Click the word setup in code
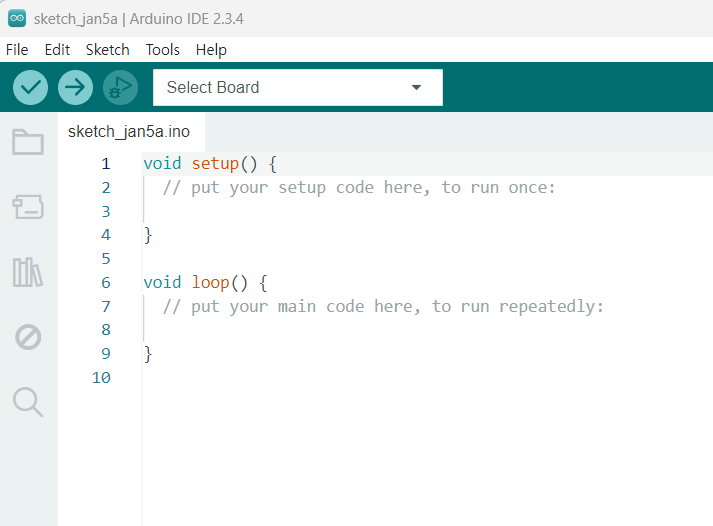The image size is (713, 526). [x=215, y=164]
